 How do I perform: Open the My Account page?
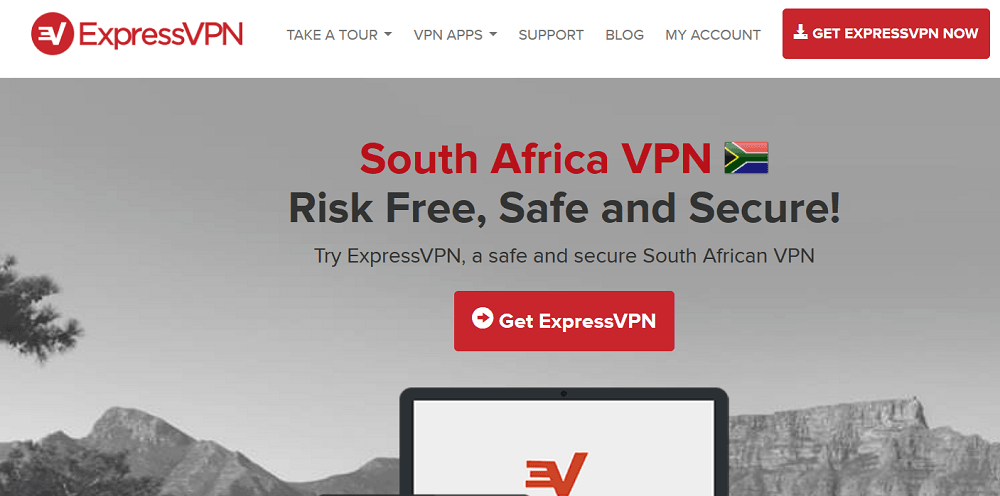[713, 34]
